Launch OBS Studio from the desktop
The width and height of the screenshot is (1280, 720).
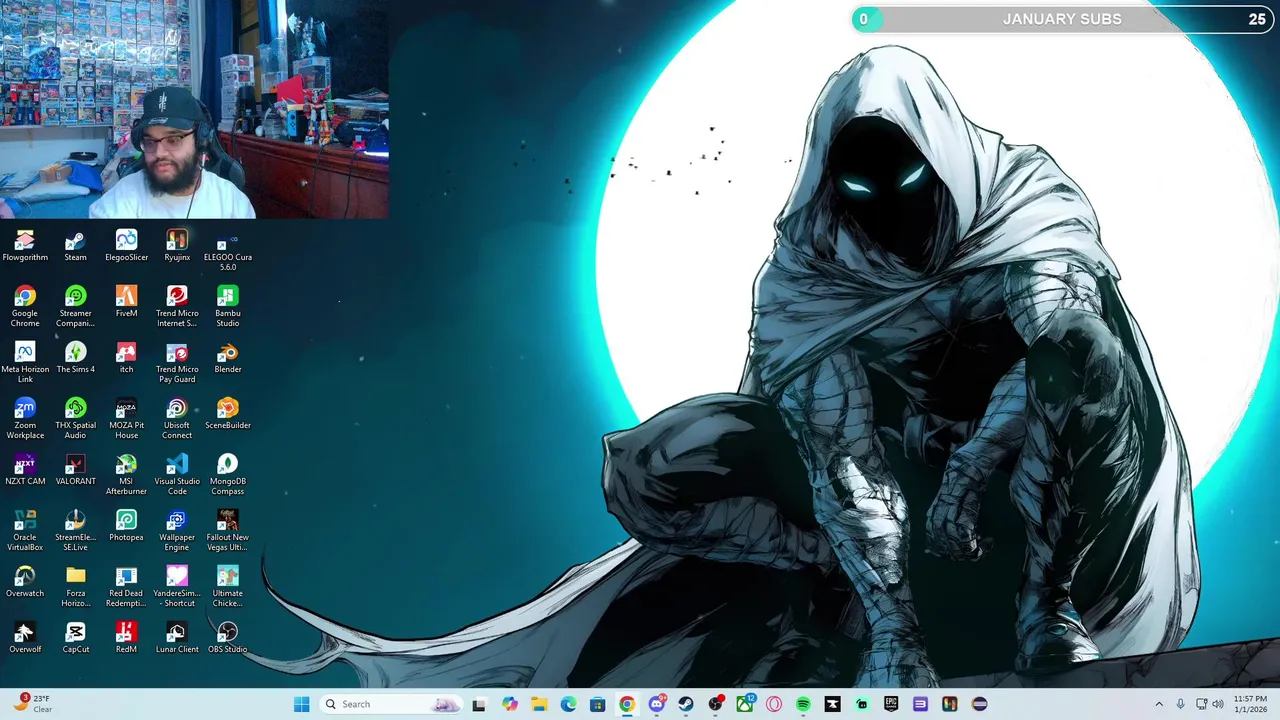228,638
